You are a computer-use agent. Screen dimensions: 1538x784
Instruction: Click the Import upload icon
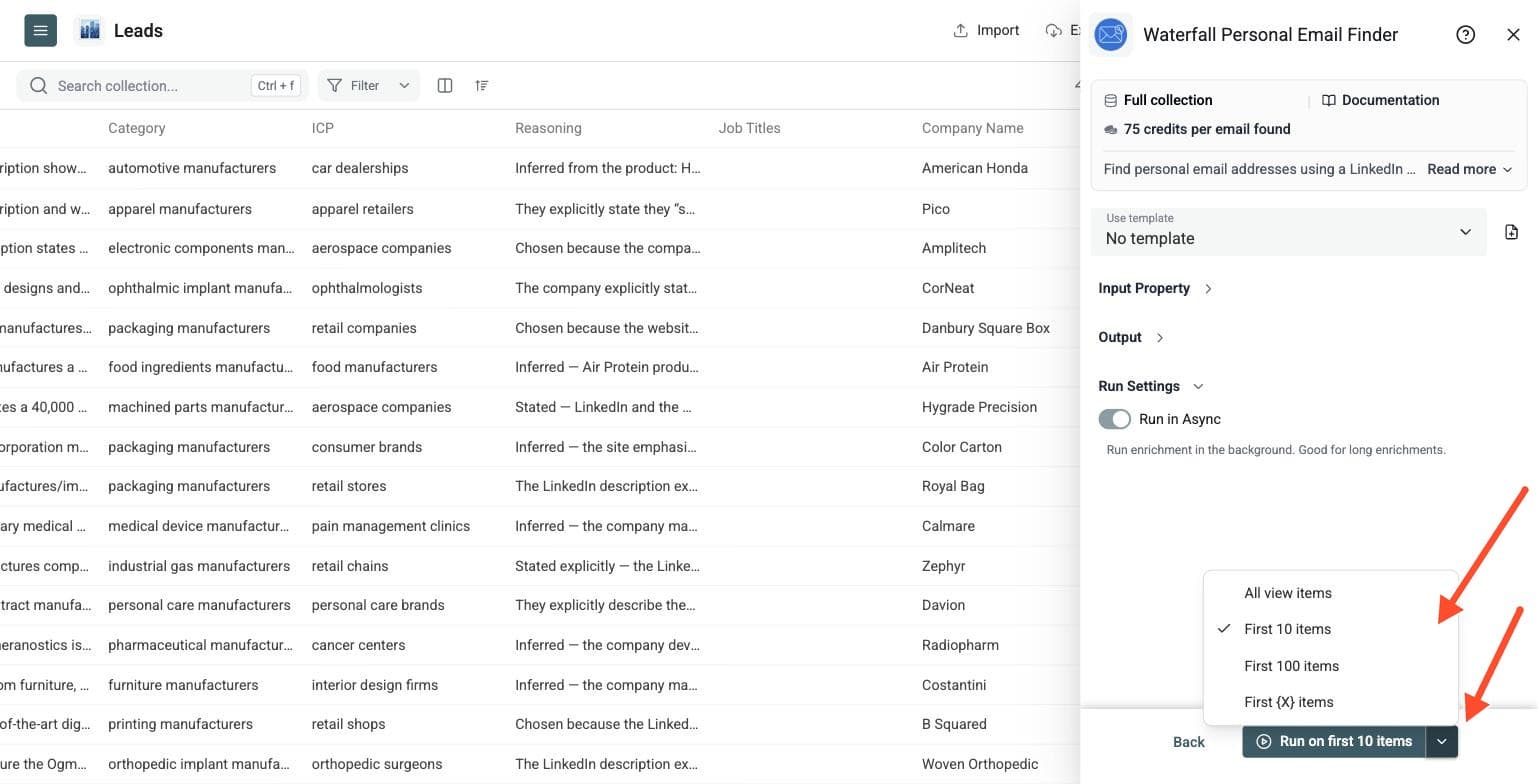[960, 31]
